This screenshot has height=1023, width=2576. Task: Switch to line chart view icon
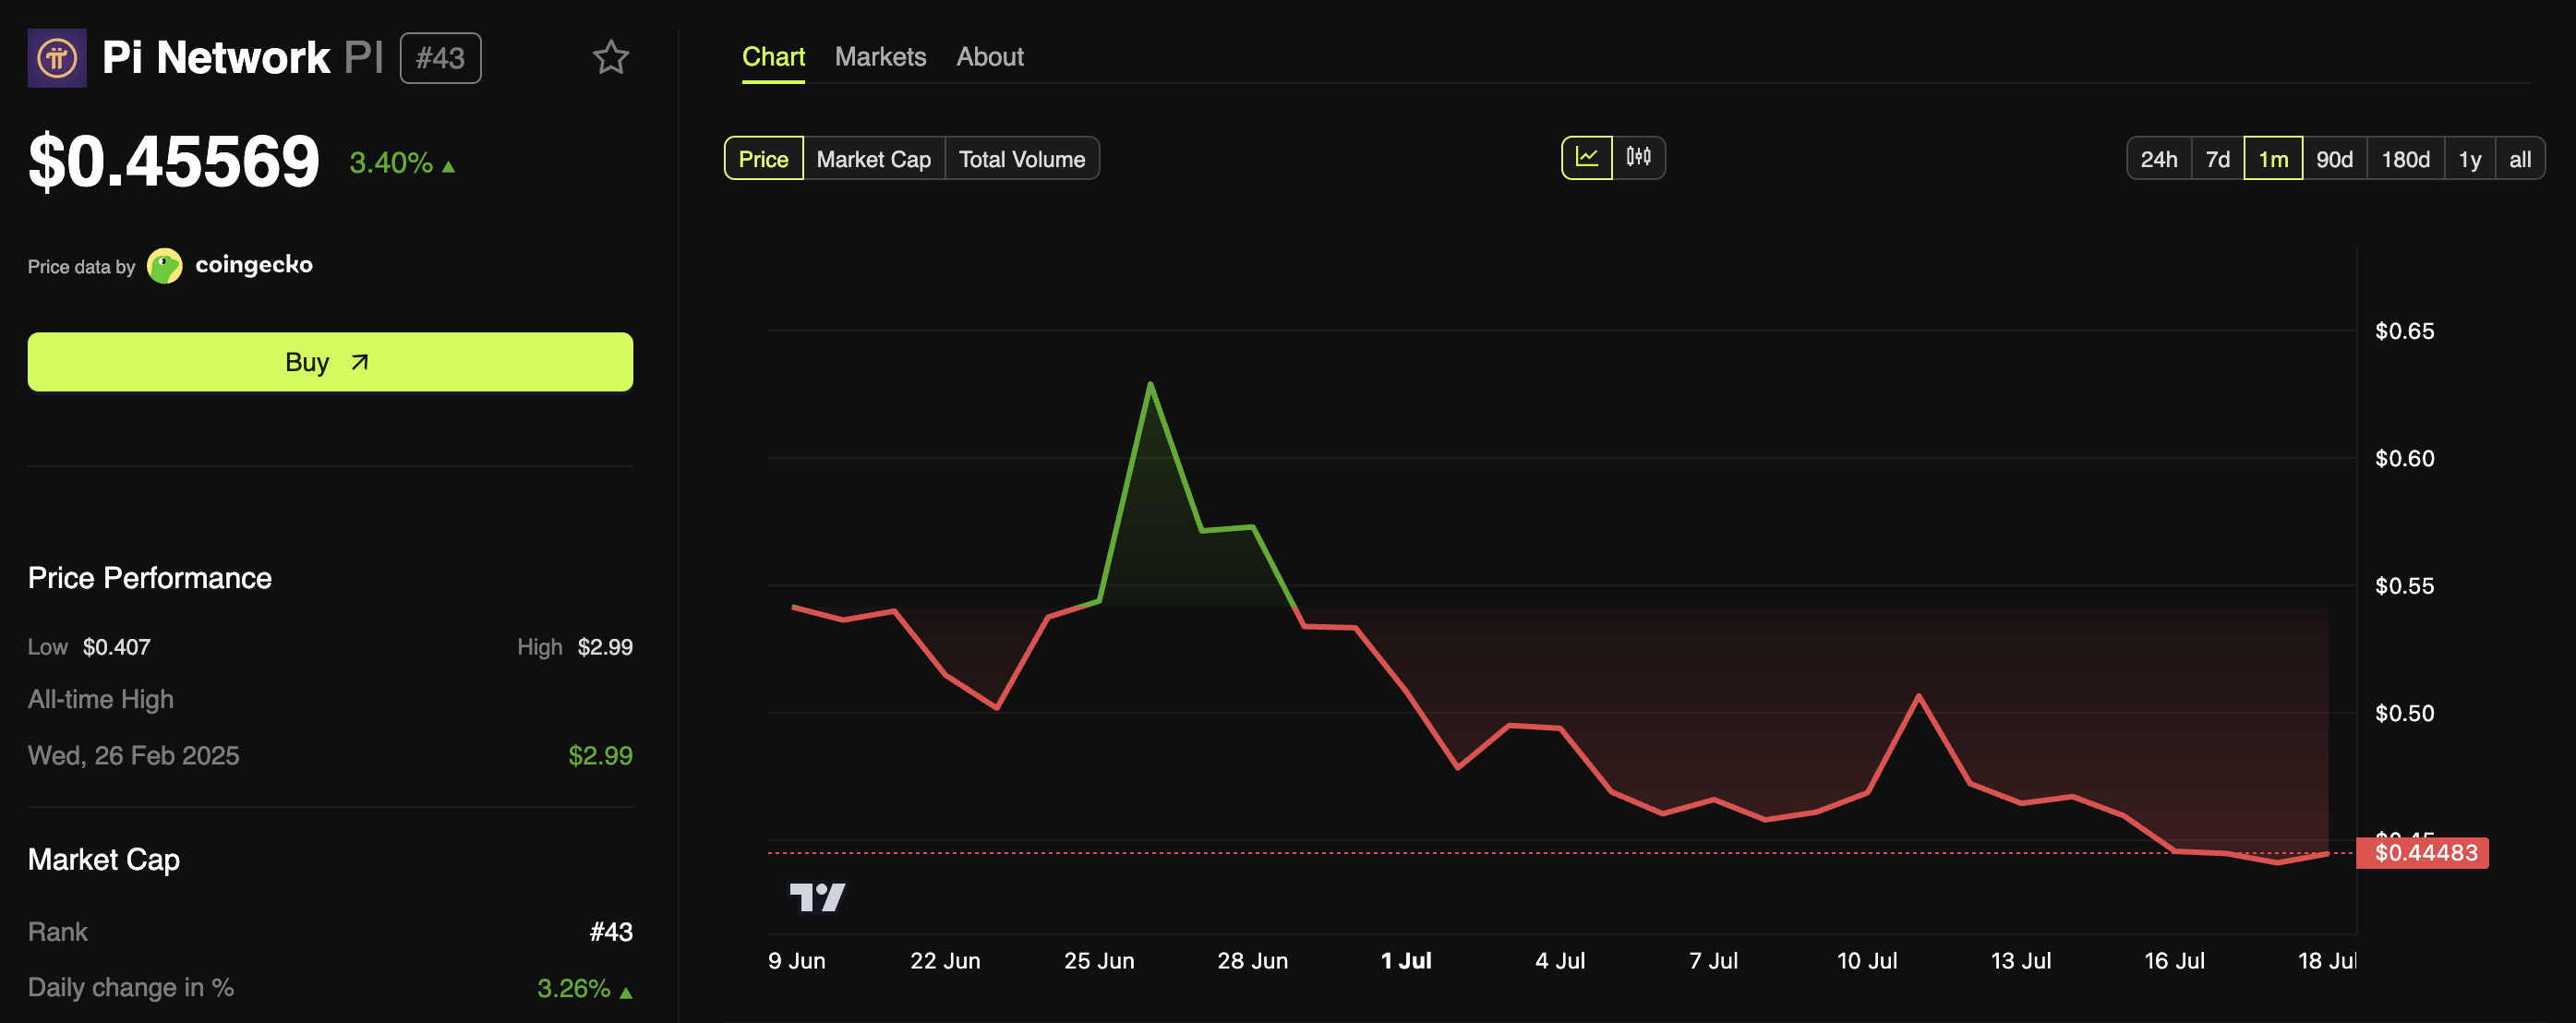(1586, 158)
